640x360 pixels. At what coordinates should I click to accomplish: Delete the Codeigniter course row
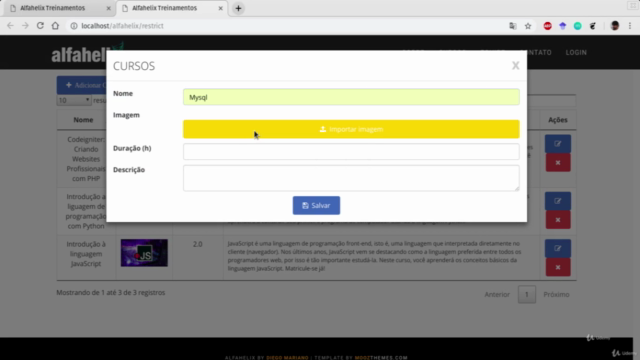click(x=558, y=162)
